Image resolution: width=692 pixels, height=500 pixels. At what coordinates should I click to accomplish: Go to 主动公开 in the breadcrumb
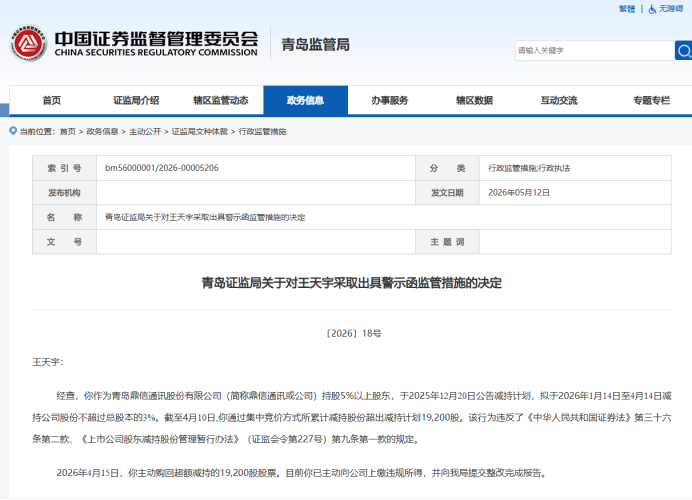145,132
